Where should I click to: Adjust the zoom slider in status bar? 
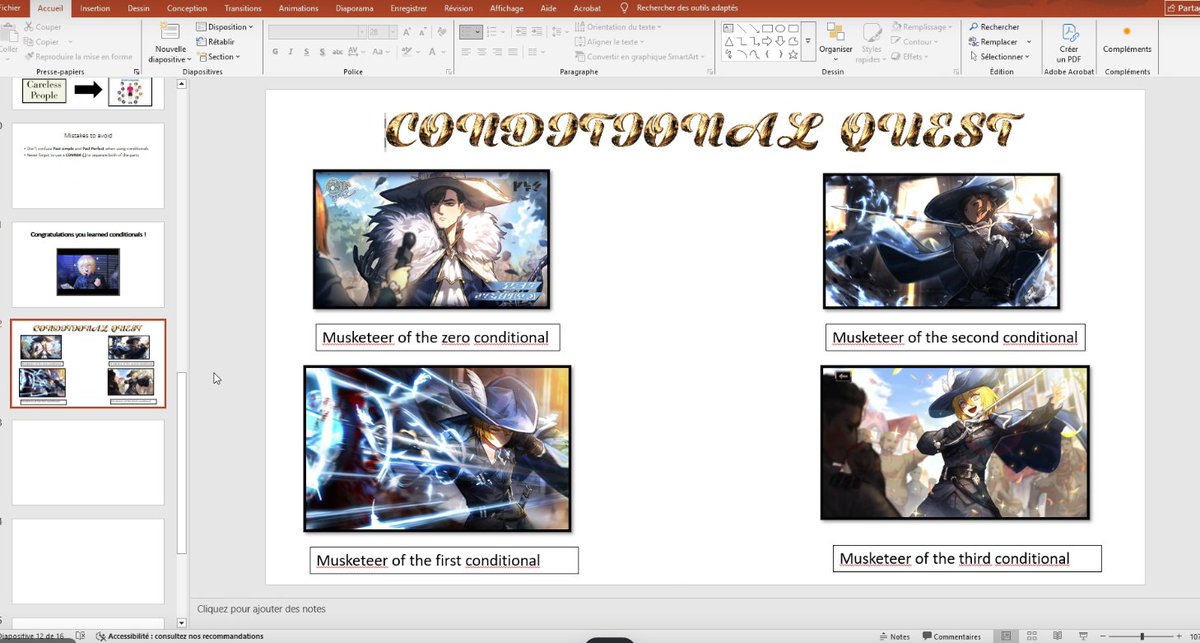[1141, 636]
